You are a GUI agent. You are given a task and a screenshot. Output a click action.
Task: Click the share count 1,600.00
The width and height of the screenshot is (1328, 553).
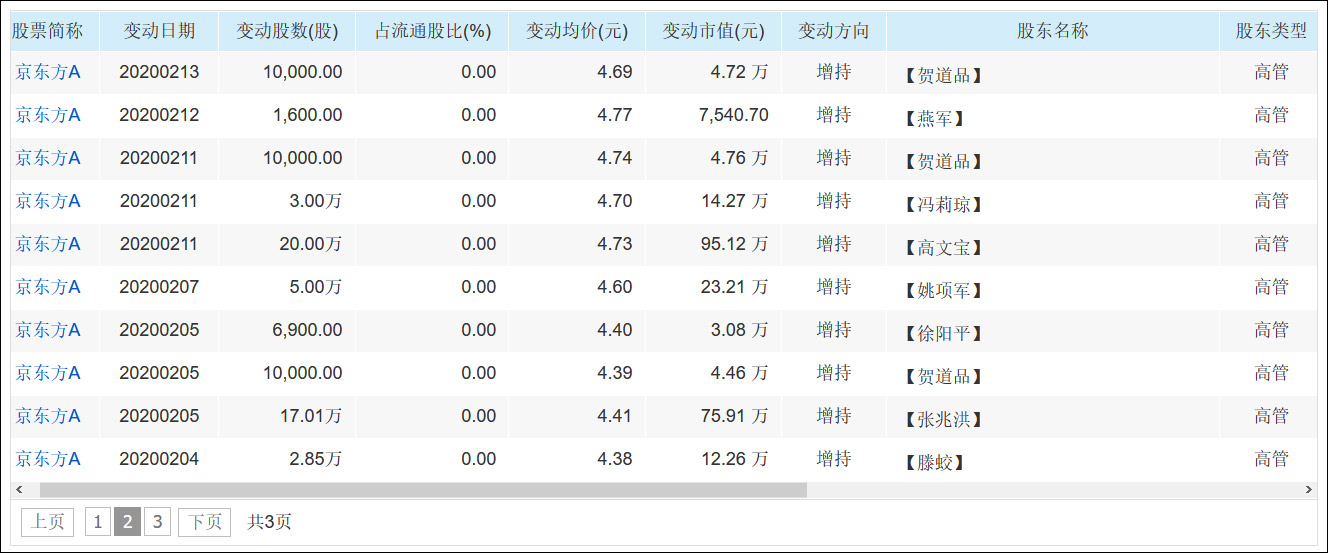[307, 115]
